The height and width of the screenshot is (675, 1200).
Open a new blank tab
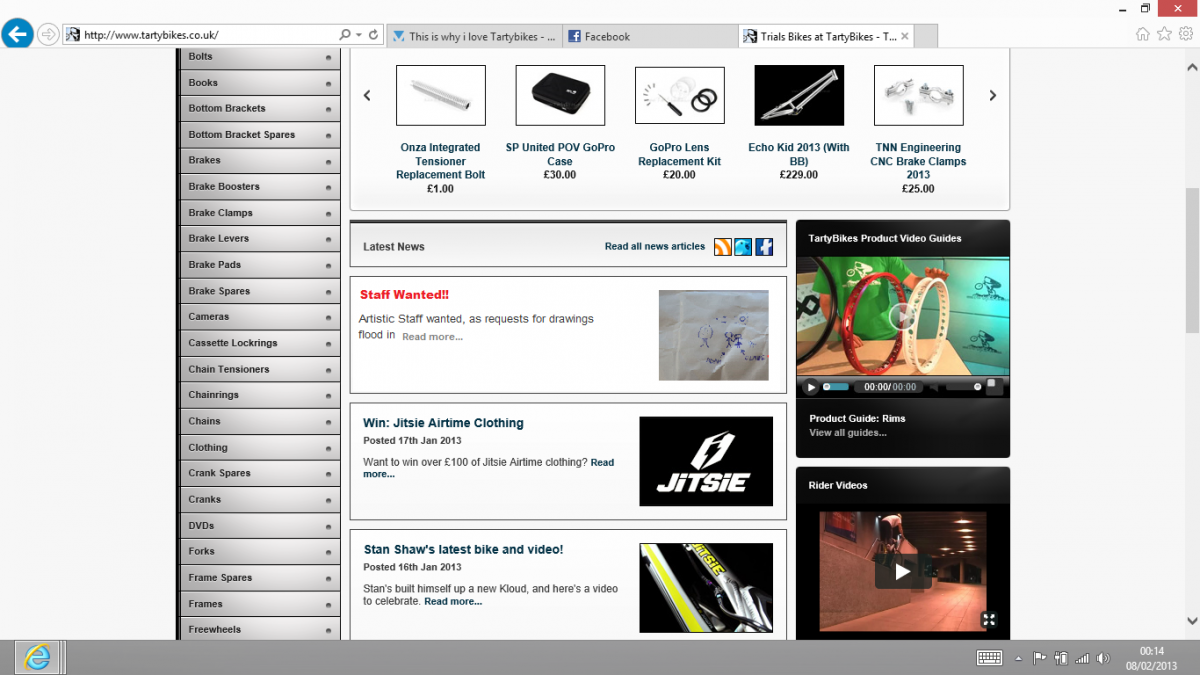coord(927,36)
